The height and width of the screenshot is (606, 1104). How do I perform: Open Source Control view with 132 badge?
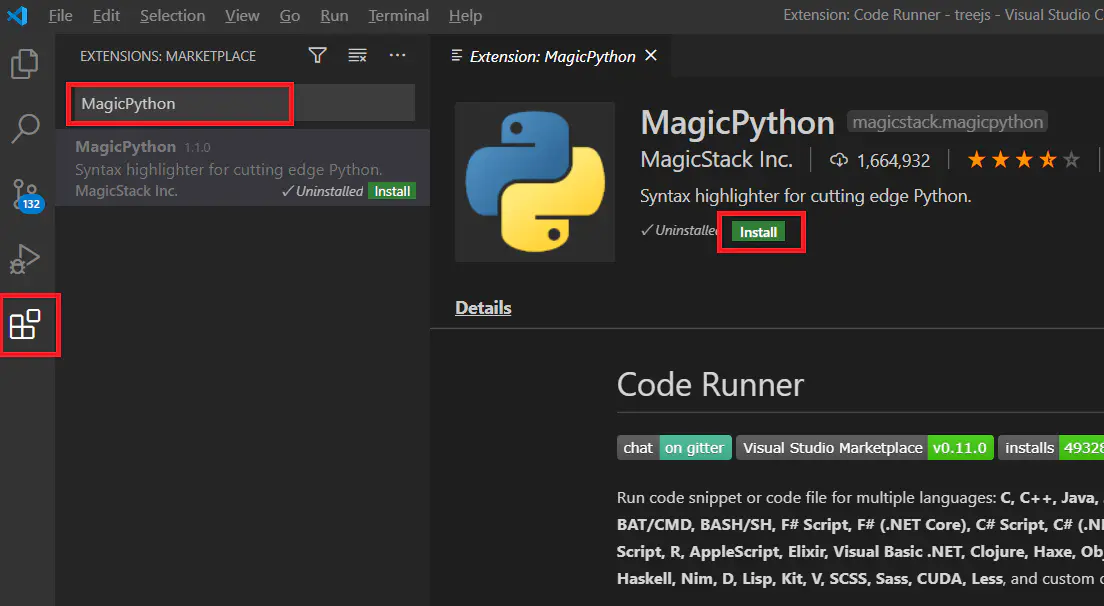point(25,194)
